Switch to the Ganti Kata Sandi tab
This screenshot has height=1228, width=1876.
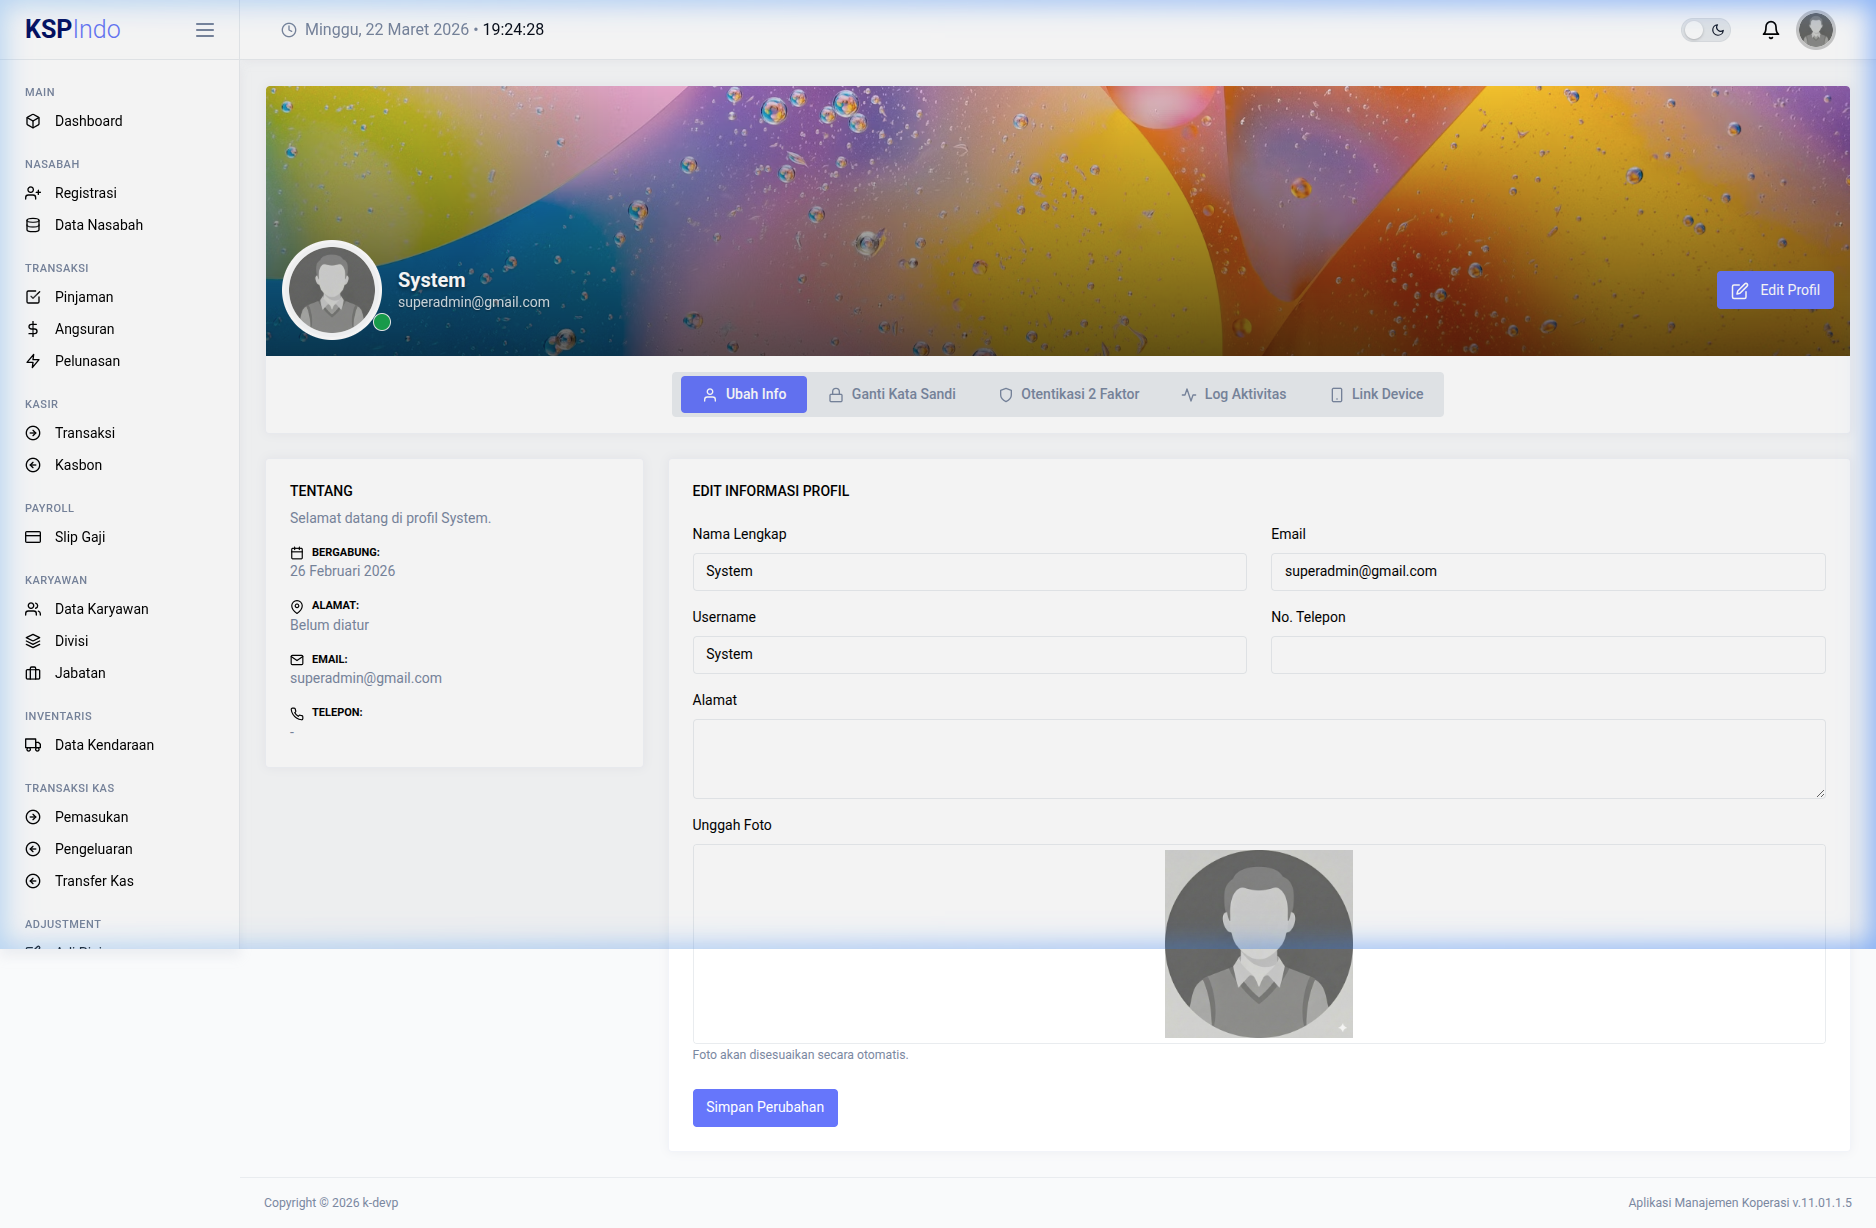point(891,394)
